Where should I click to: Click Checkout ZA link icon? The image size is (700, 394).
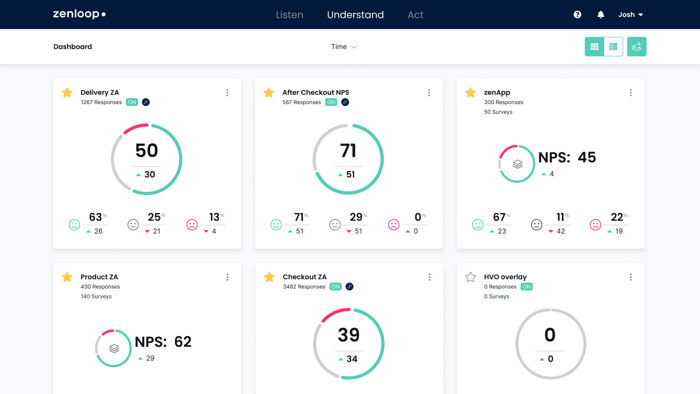pyautogui.click(x=350, y=286)
